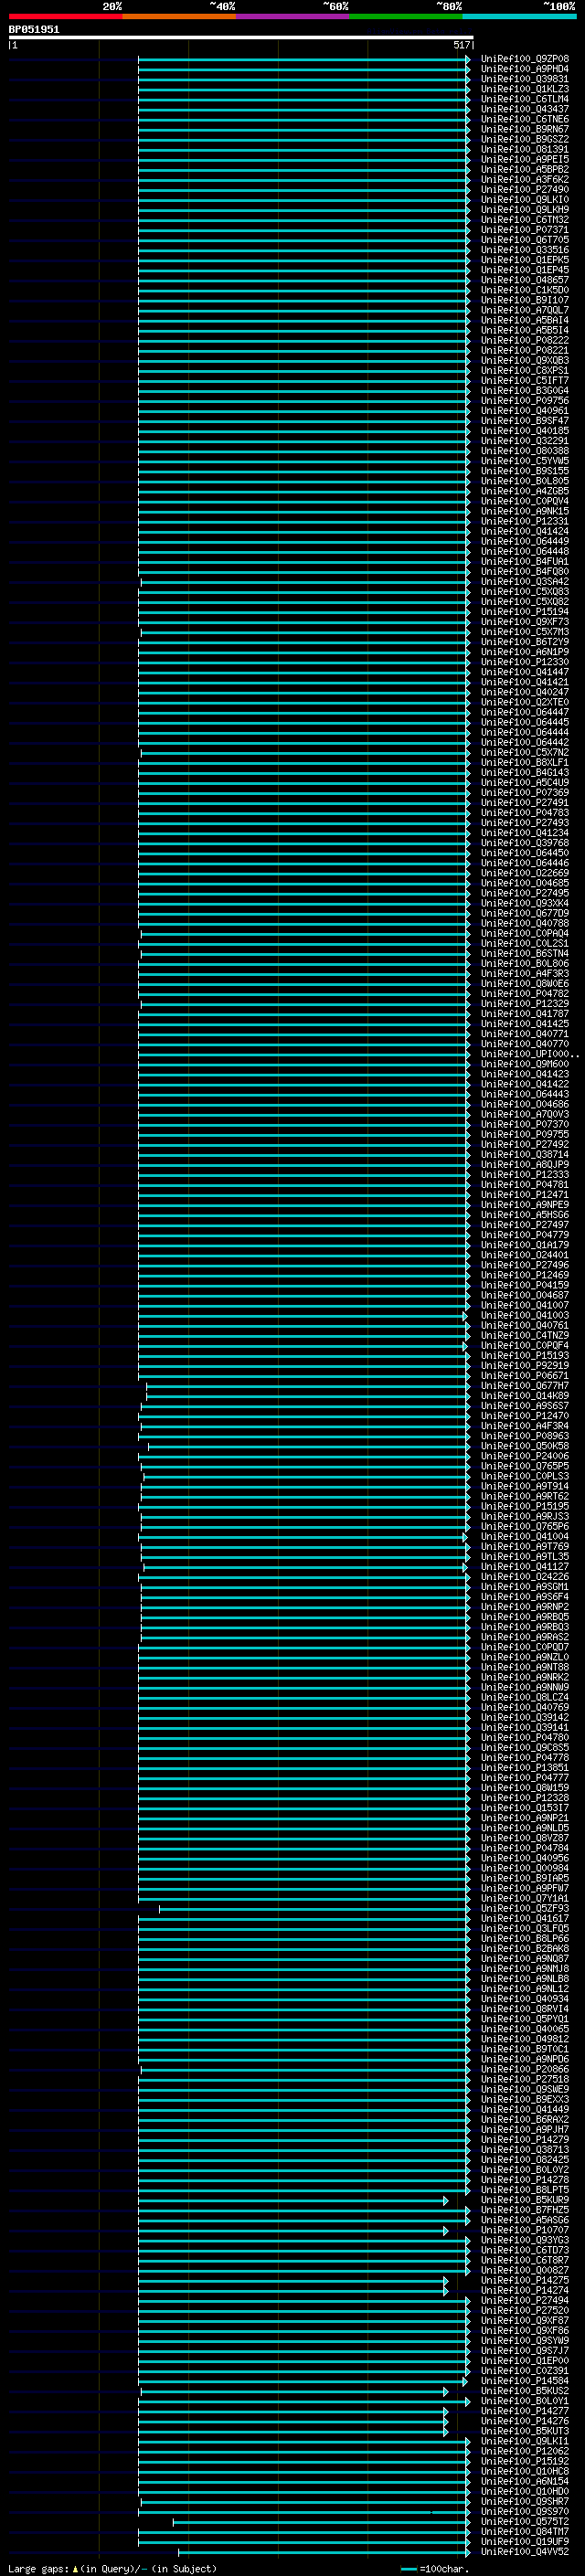Screen dimensions: 585x2576
Task: Select the label UniRef100_O64443
Action: click(525, 1094)
